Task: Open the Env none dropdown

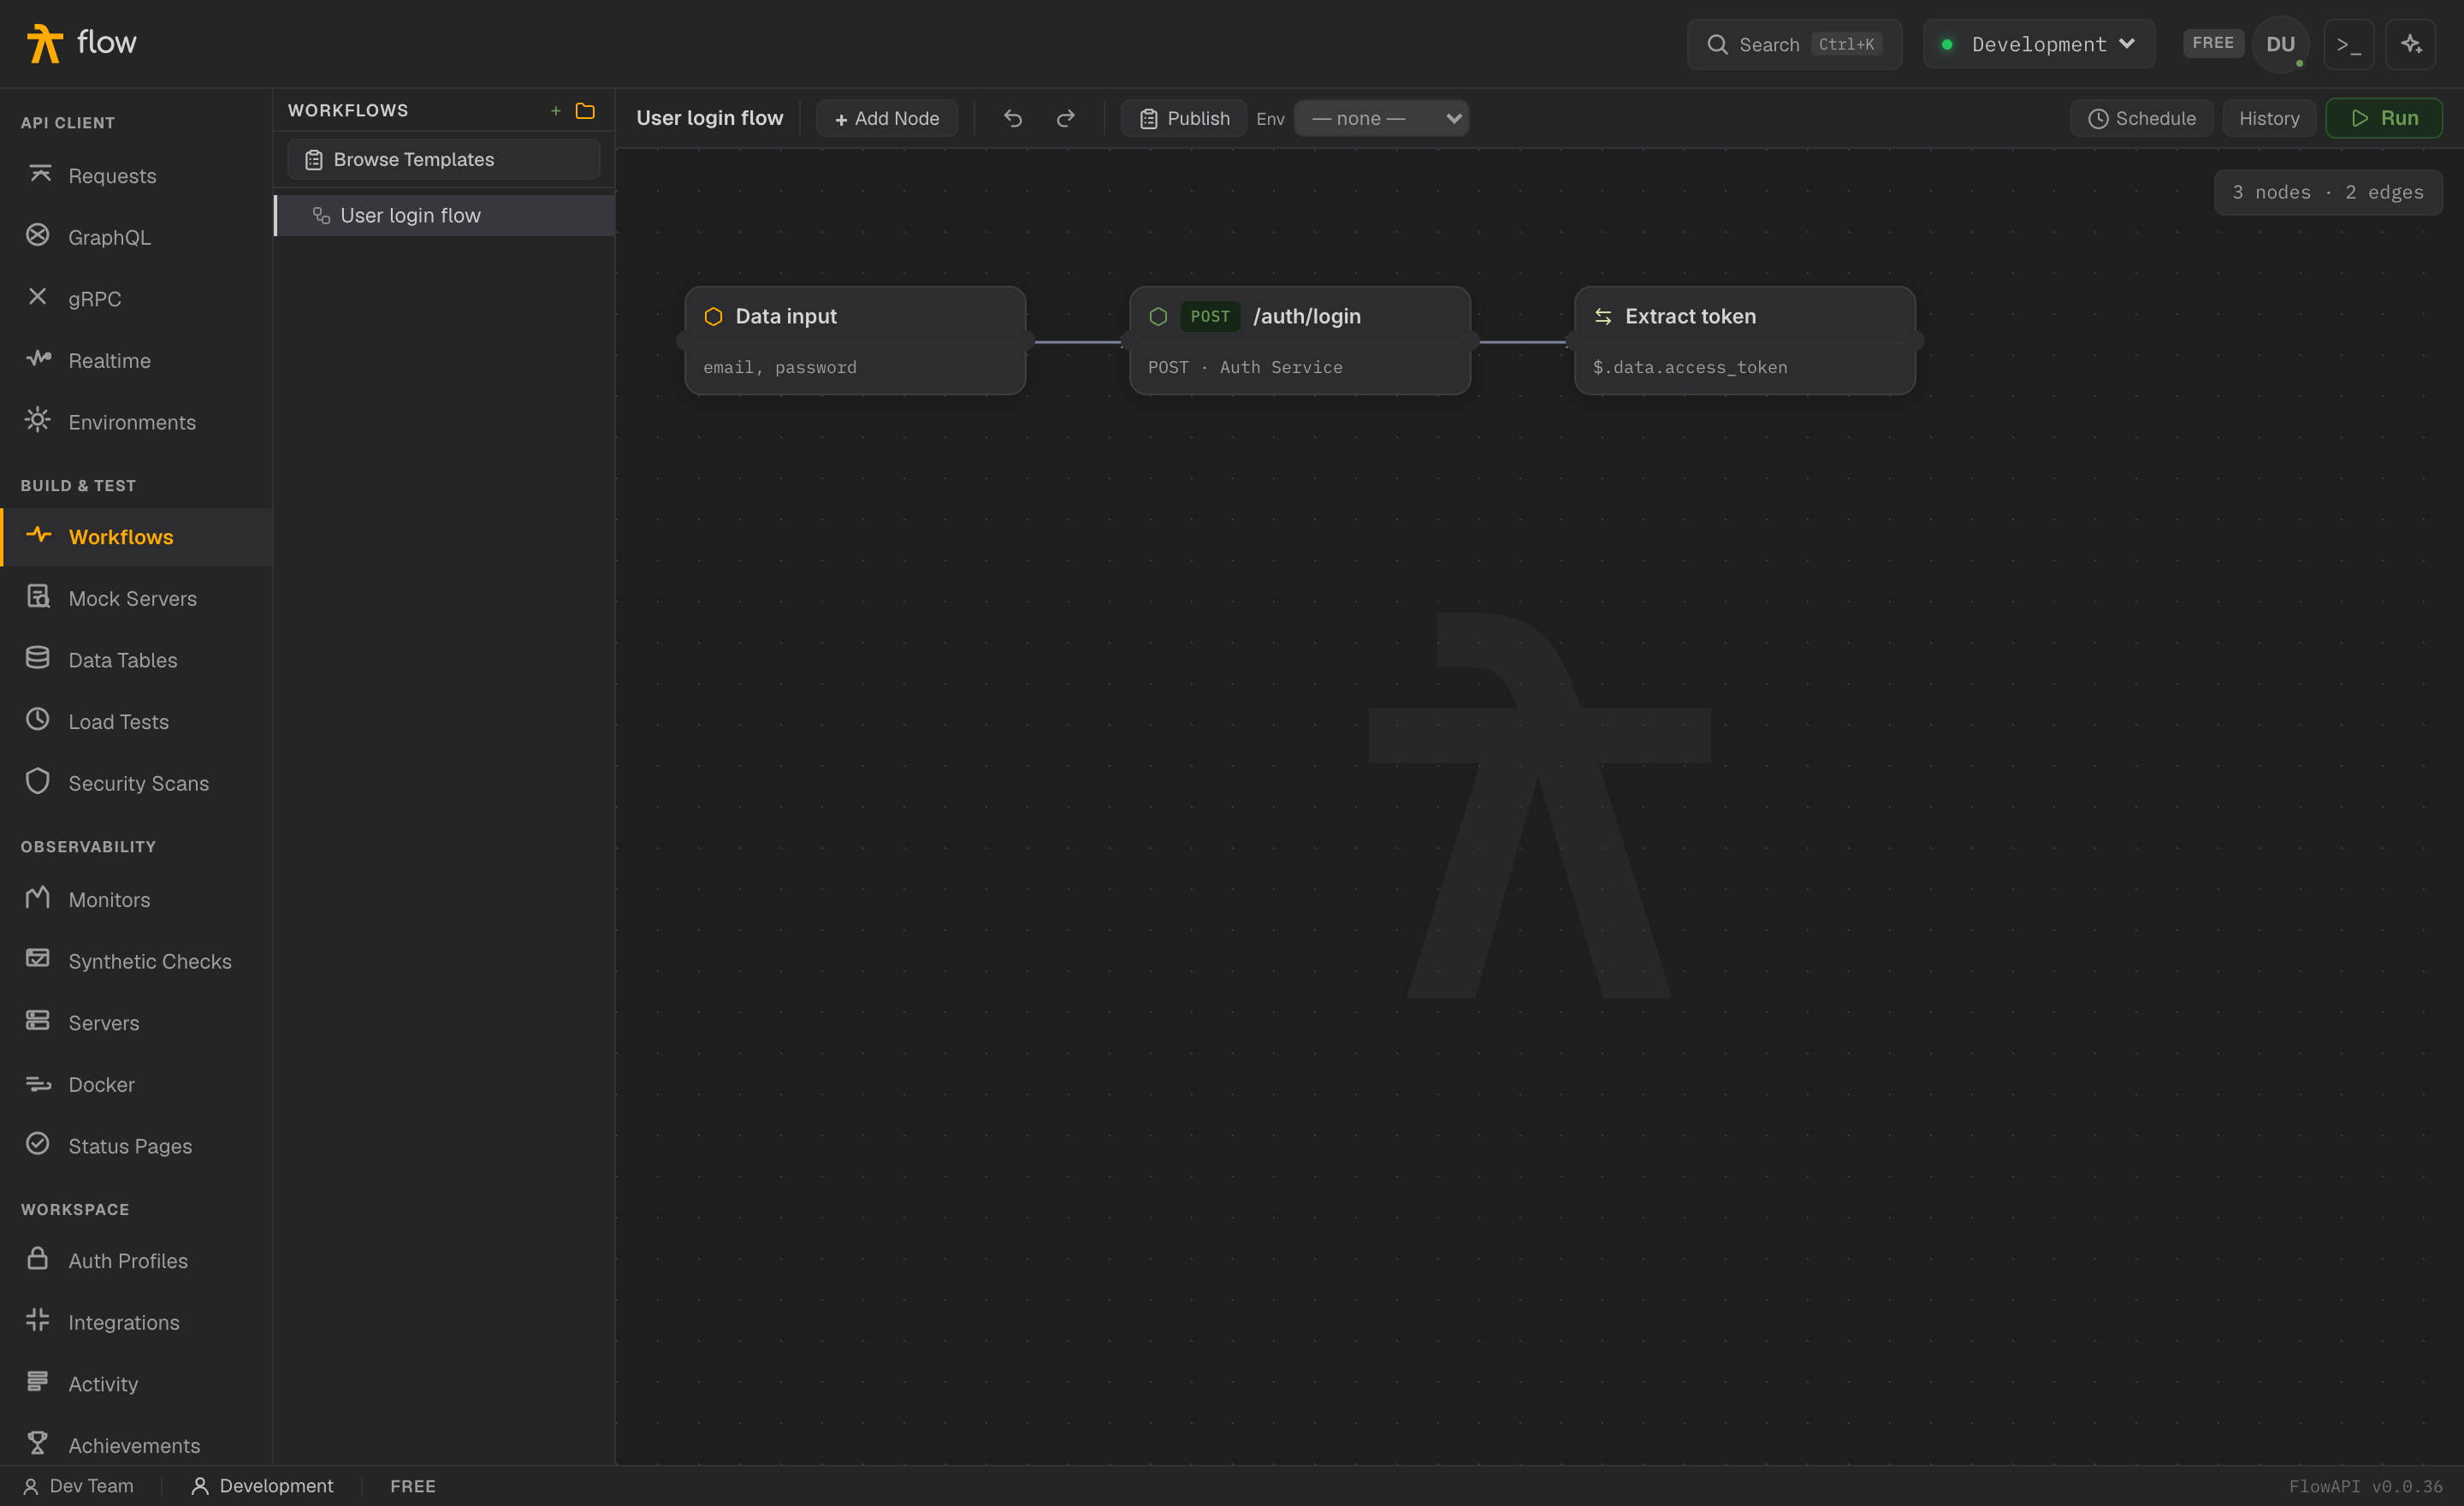Action: click(1381, 118)
